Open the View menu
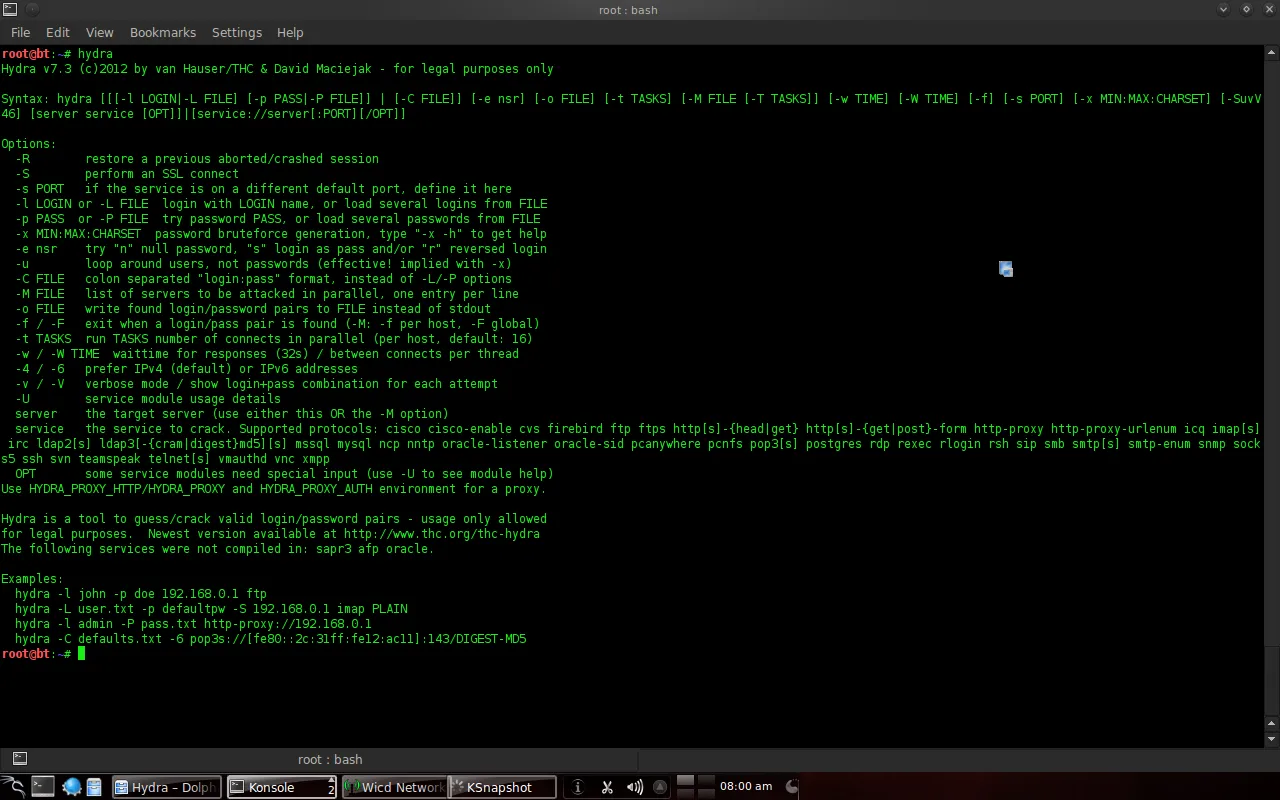Viewport: 1280px width, 800px height. [x=99, y=32]
